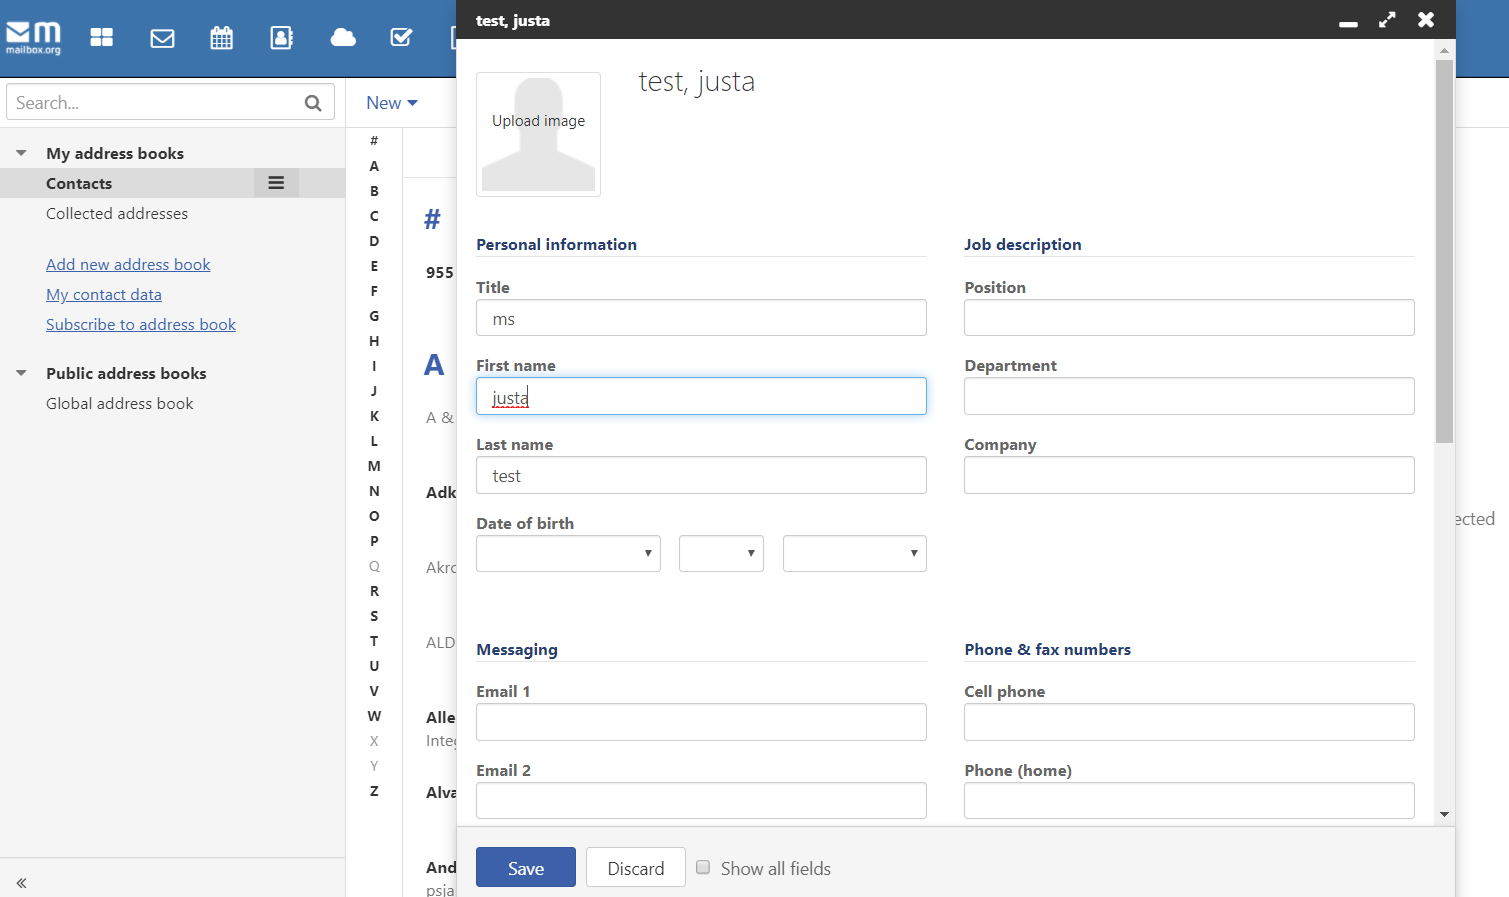Click the search magnifier icon

coord(313,103)
